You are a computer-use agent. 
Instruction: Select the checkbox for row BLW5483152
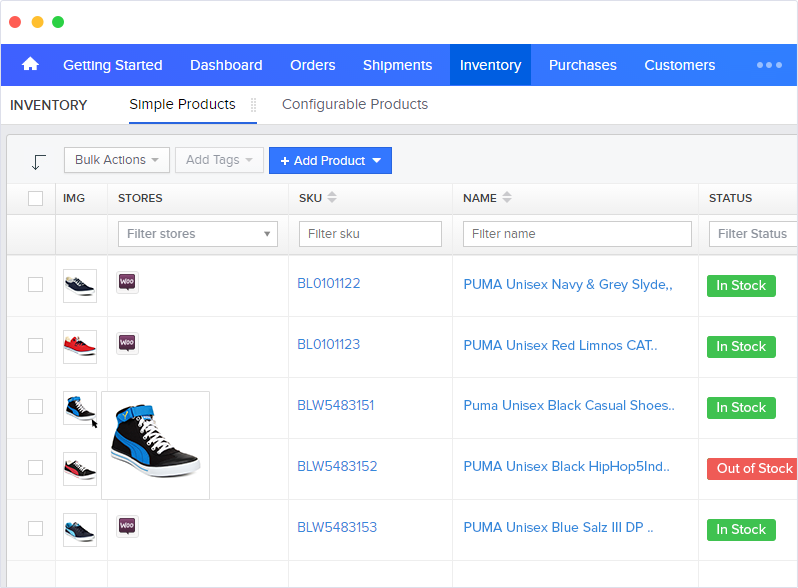(36, 468)
